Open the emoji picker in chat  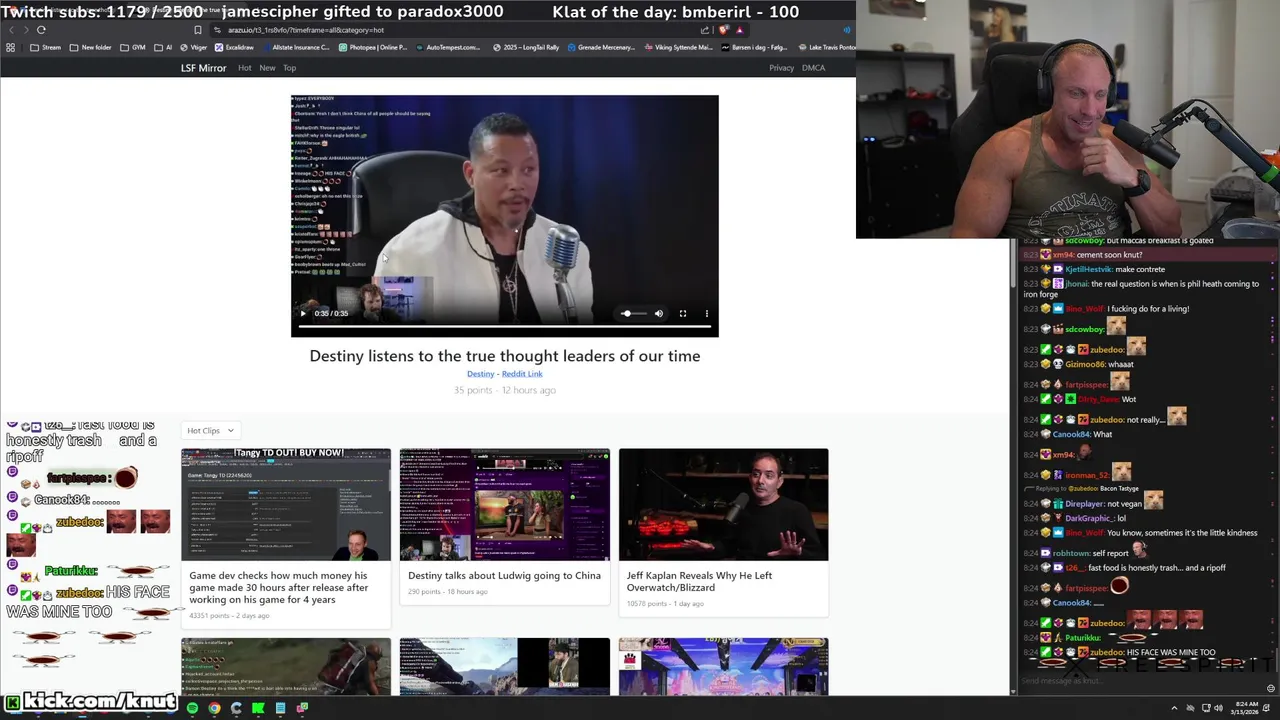(x=1270, y=688)
